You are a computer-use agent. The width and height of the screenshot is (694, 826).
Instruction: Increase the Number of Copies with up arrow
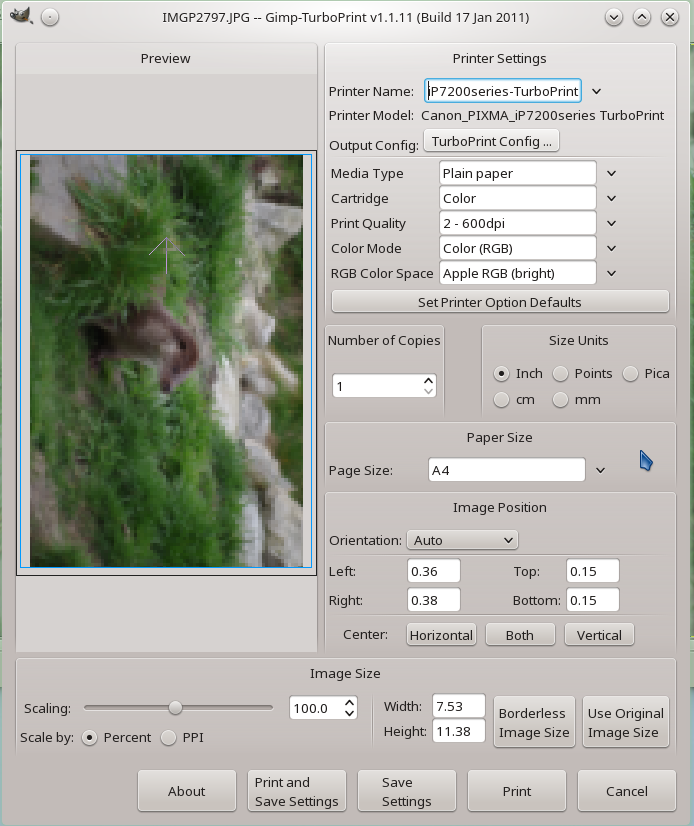[x=429, y=380]
